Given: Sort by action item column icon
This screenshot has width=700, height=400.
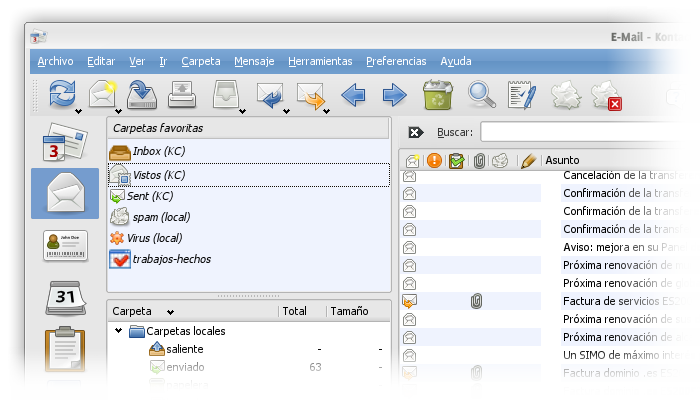Looking at the screenshot, I should (456, 160).
